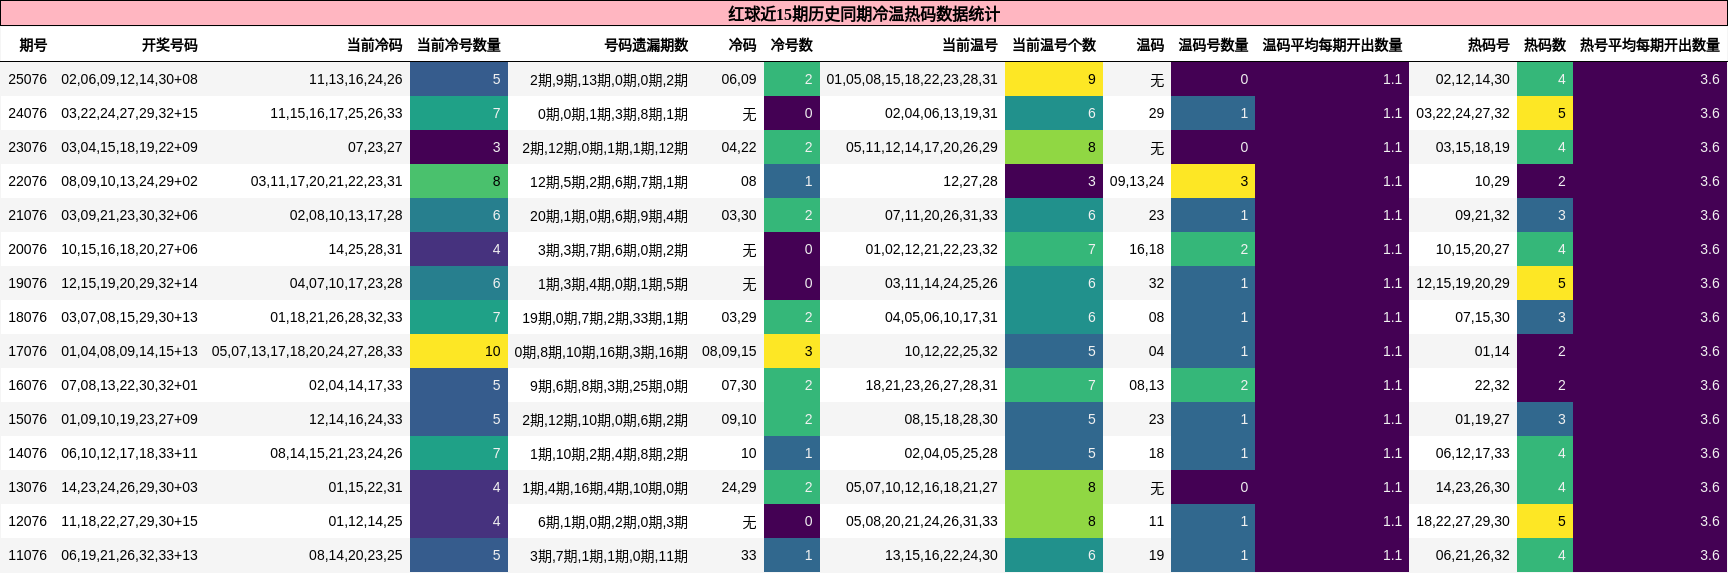This screenshot has height=573, width=1728.
Task: Click the yellow cold count 10 in row 17076
Action: 459,351
